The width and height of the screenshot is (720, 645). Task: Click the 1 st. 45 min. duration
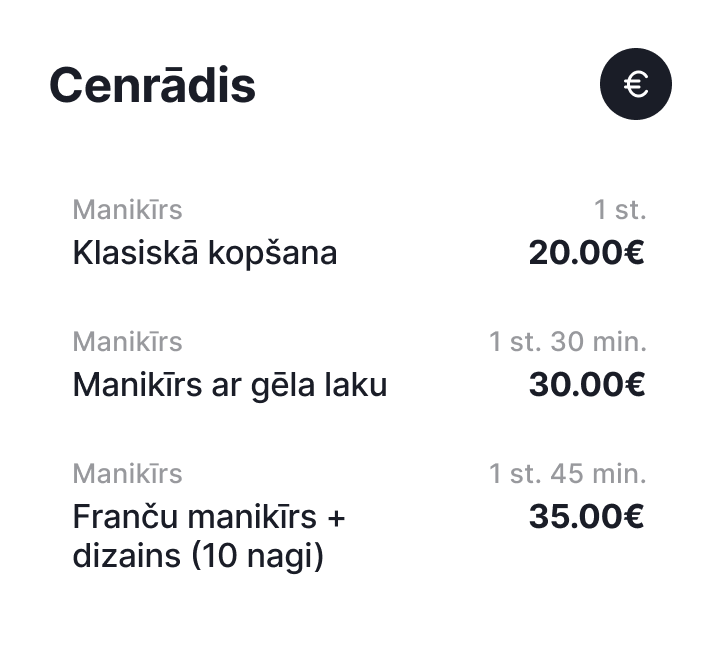click(x=568, y=473)
